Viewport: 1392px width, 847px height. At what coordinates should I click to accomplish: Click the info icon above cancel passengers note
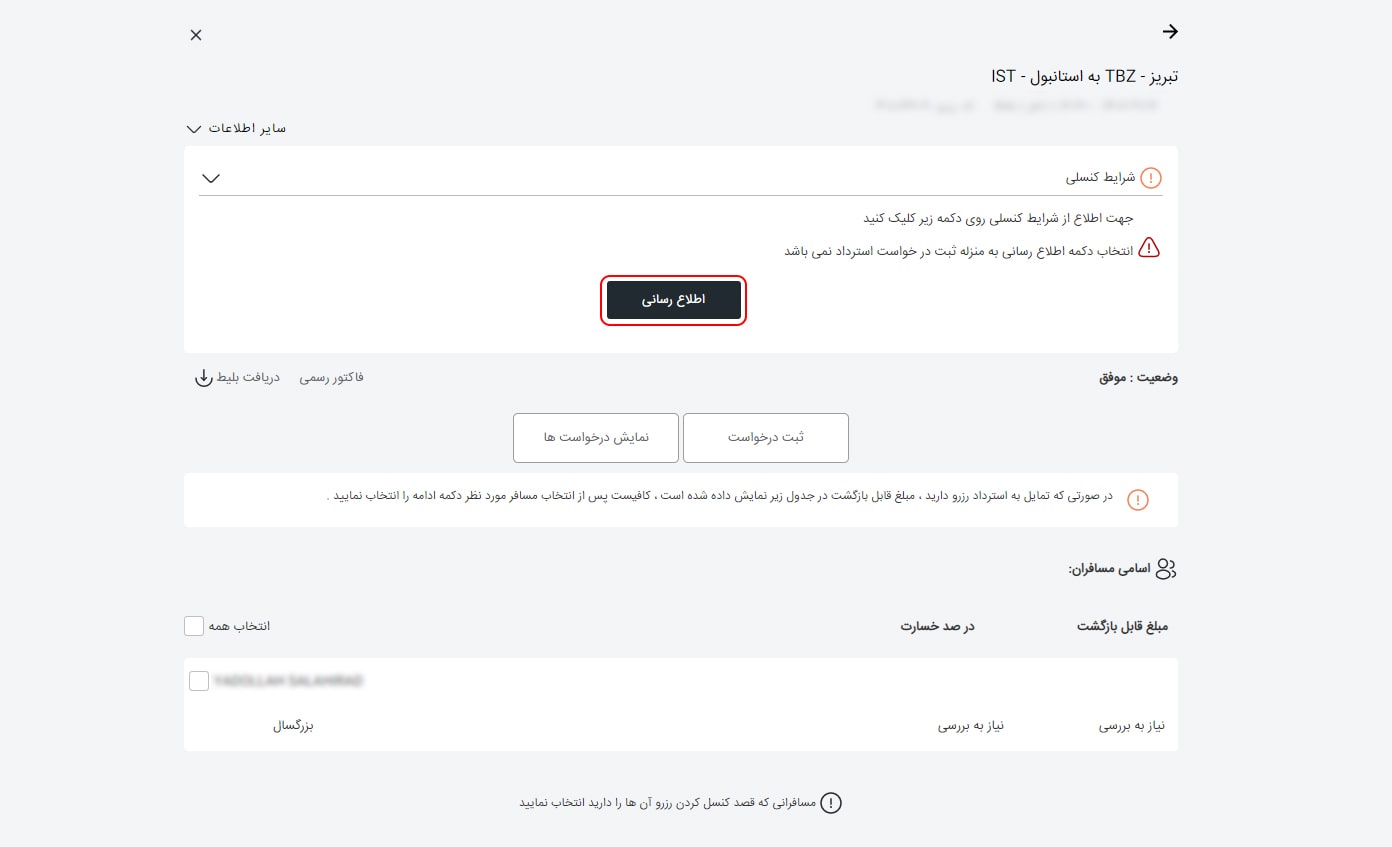pos(831,803)
